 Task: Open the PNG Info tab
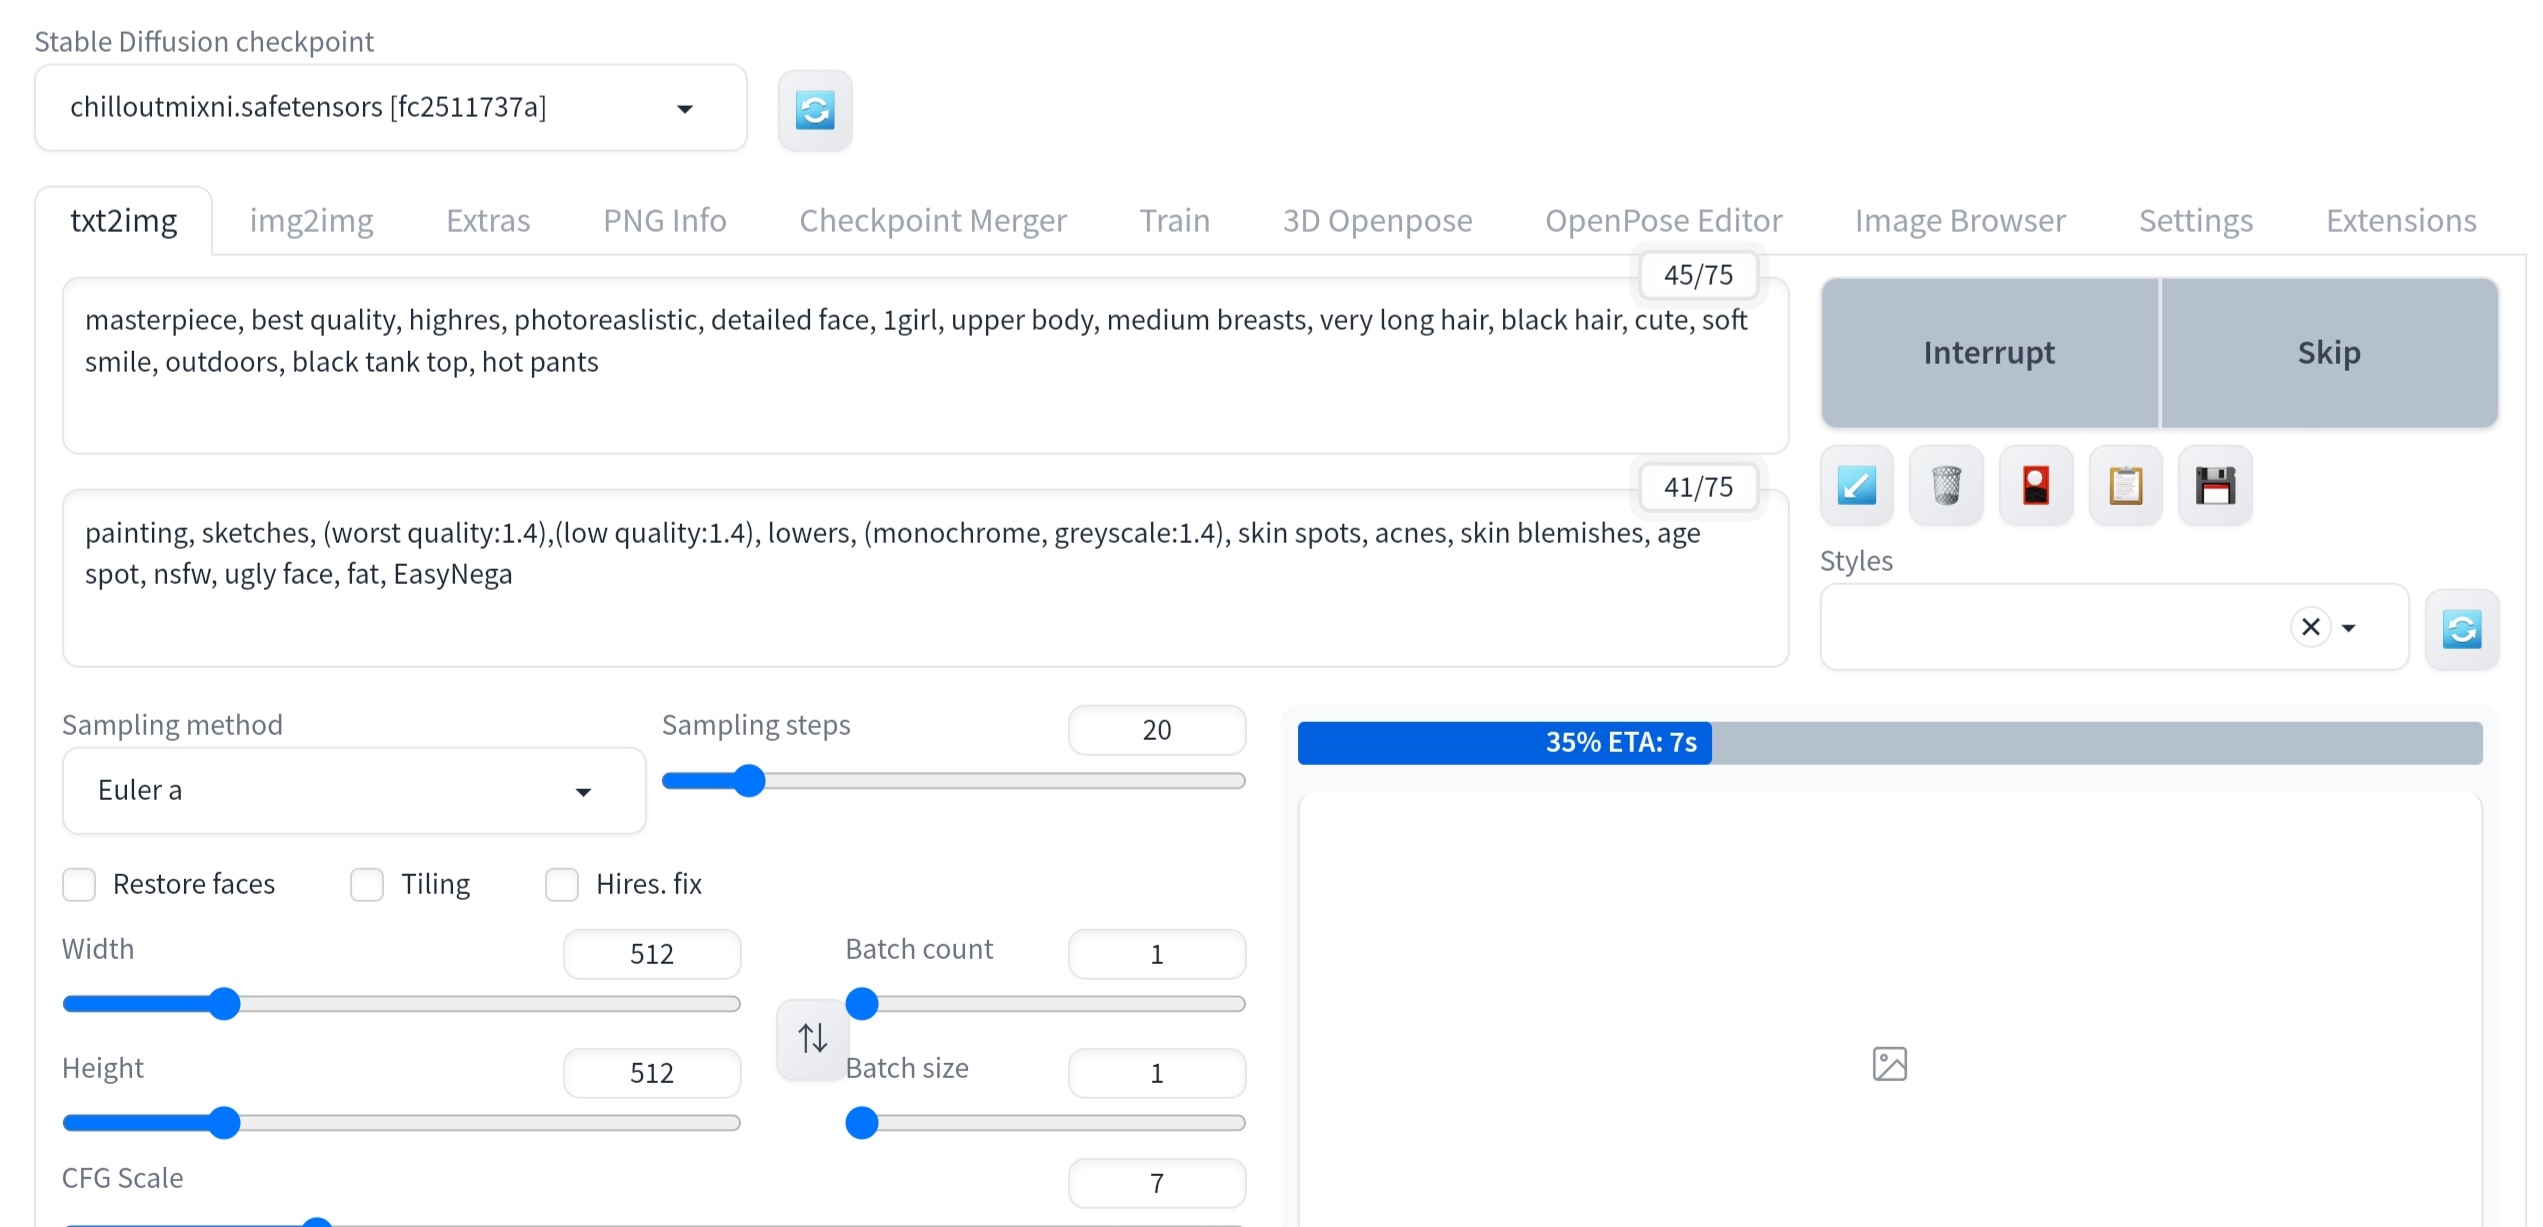pyautogui.click(x=664, y=221)
